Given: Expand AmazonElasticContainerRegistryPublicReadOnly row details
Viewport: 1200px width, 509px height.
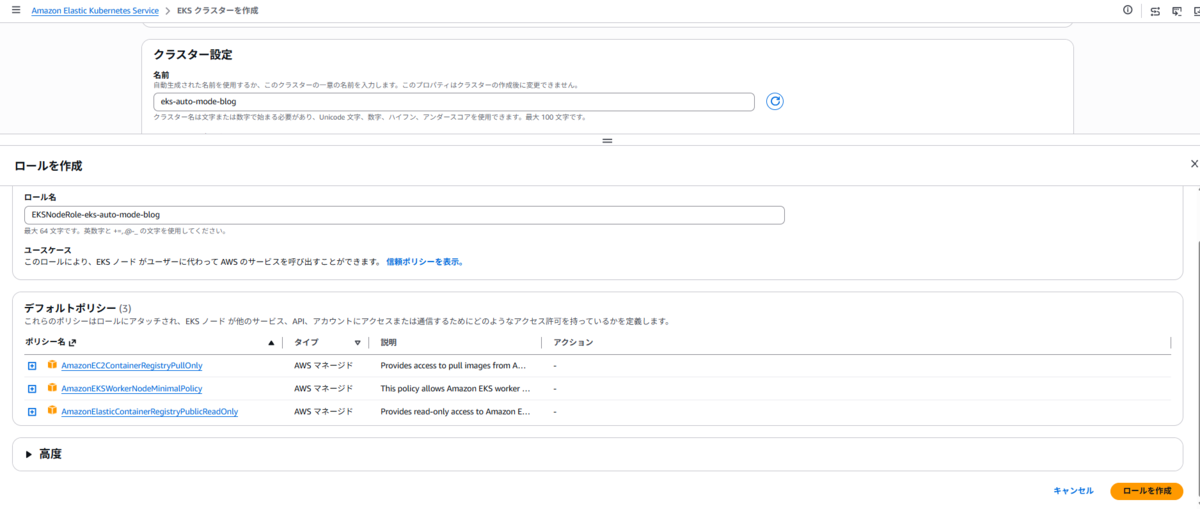Looking at the screenshot, I should point(32,411).
